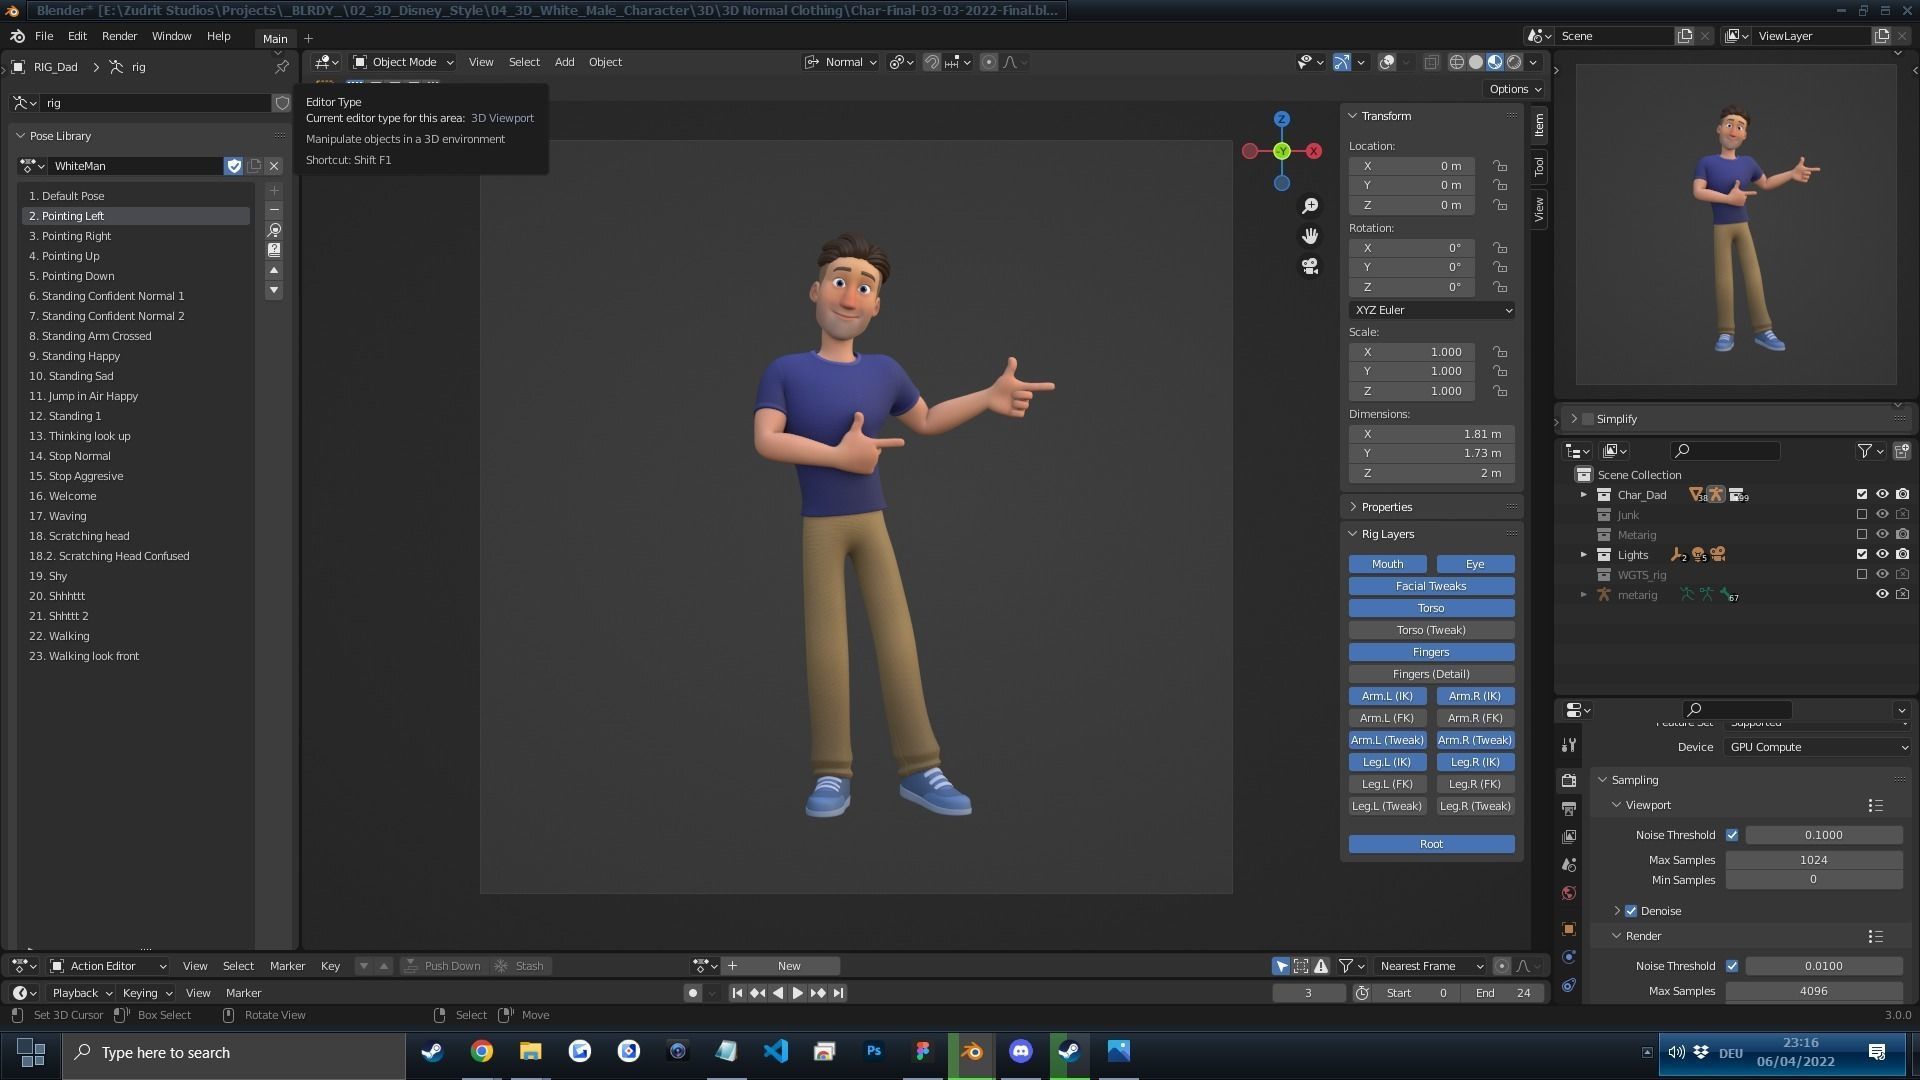
Task: Move selected pose down in list
Action: click(x=274, y=290)
